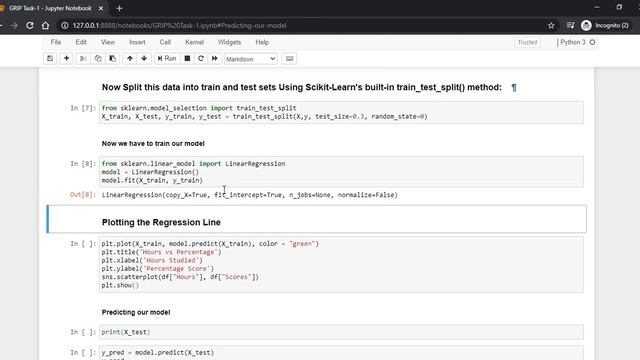The width and height of the screenshot is (640, 360).
Task: Select the y_pred model.predict code cell
Action: (x=341, y=353)
